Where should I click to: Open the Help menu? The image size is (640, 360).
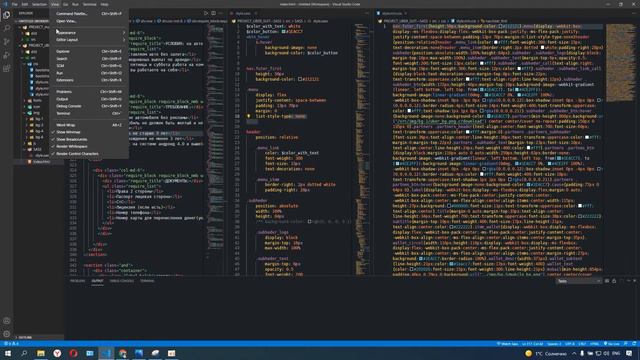click(104, 4)
